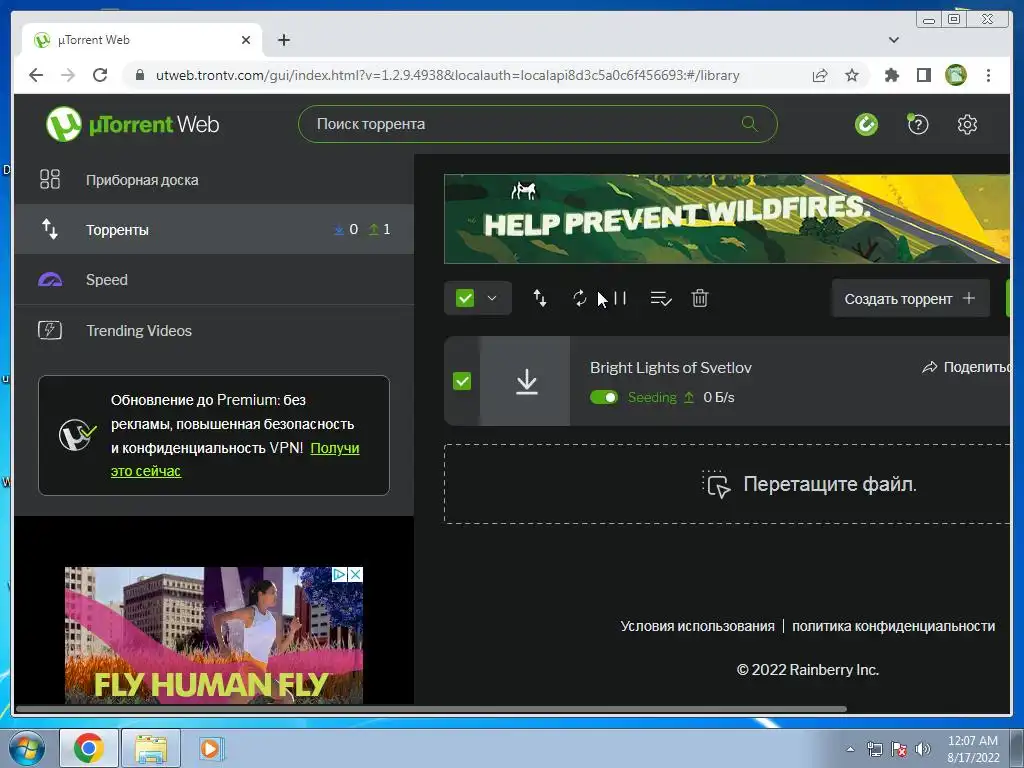Viewport: 1024px width, 768px height.
Task: Click the µTorrent Web logo
Action: click(x=133, y=124)
